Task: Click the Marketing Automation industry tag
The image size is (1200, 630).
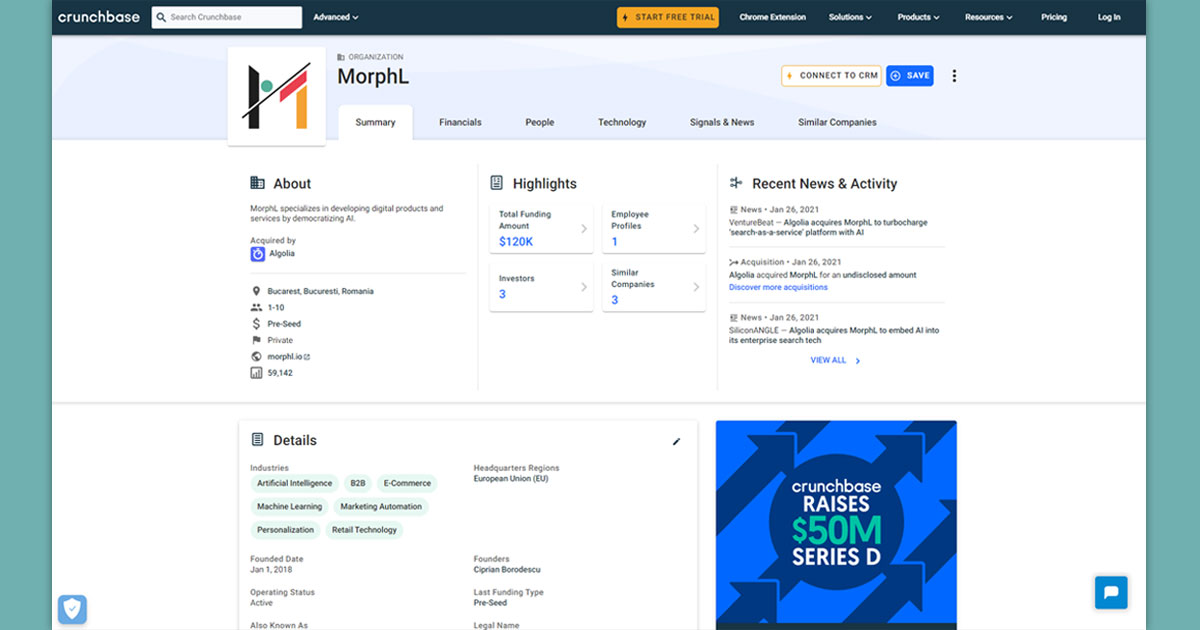Action: click(381, 507)
